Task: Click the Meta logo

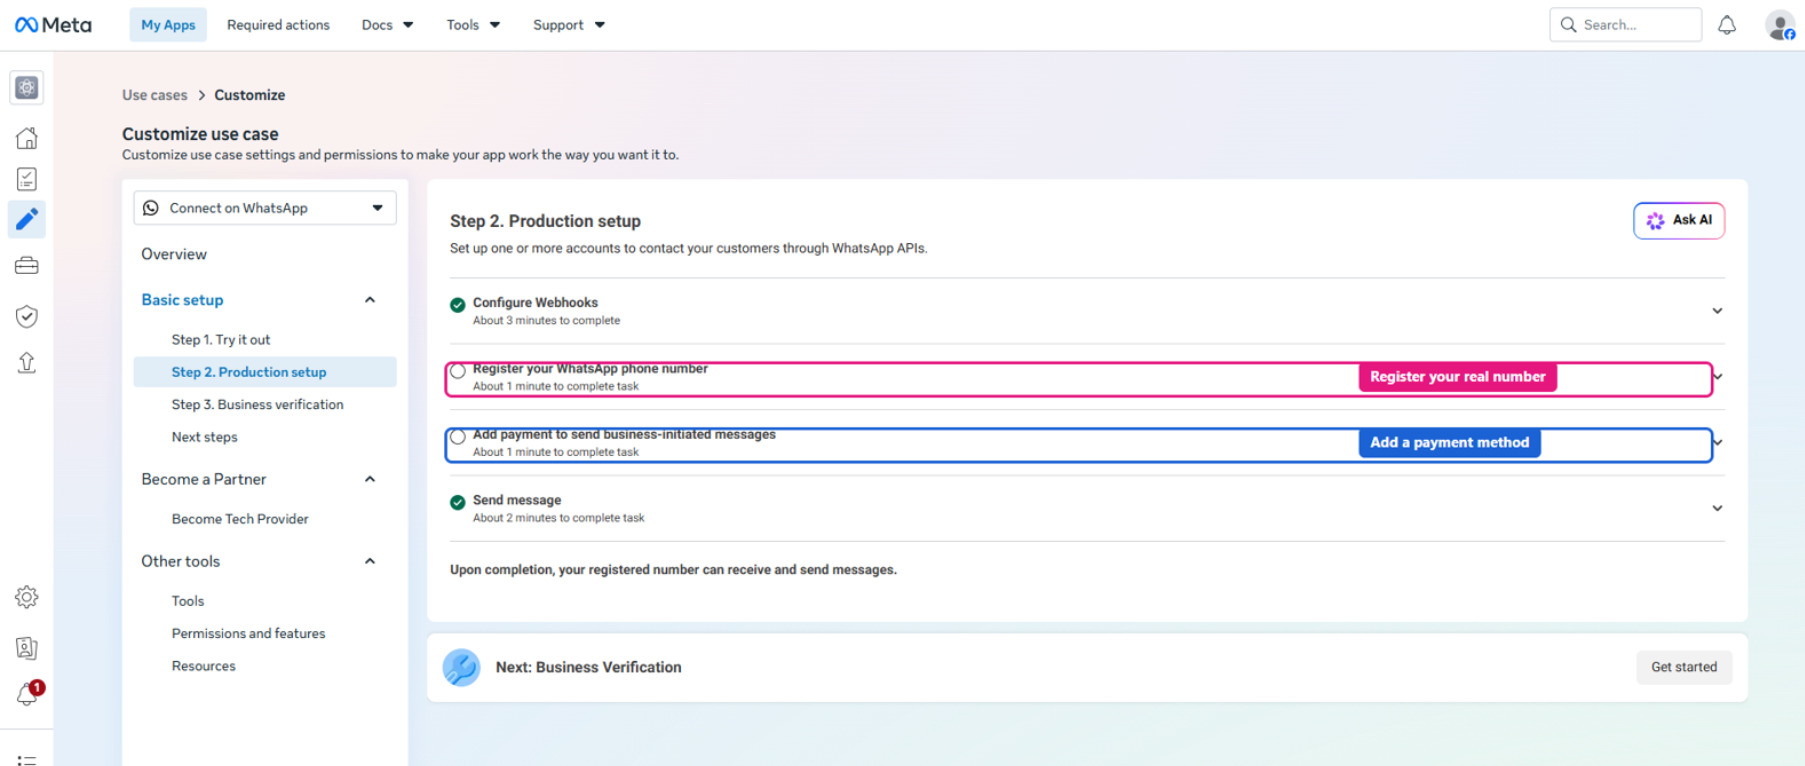Action: tap(53, 25)
